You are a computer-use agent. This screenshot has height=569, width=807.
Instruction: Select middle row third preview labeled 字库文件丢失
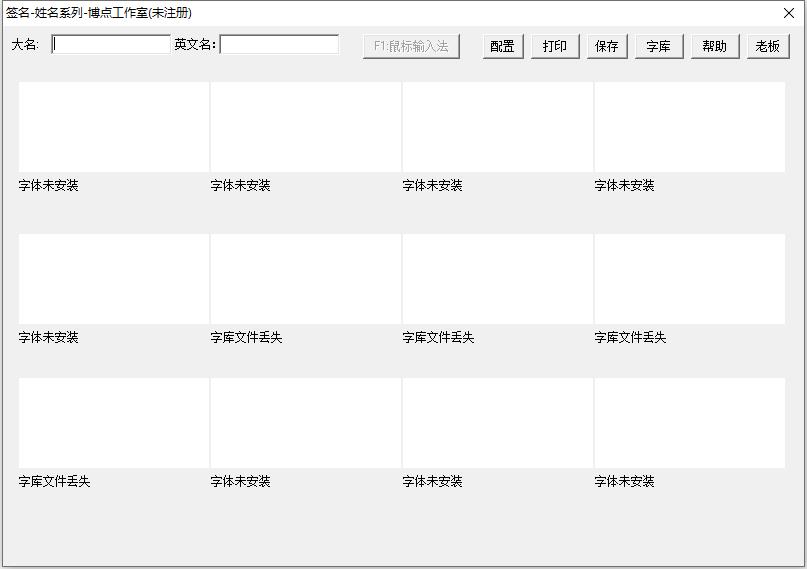click(498, 279)
